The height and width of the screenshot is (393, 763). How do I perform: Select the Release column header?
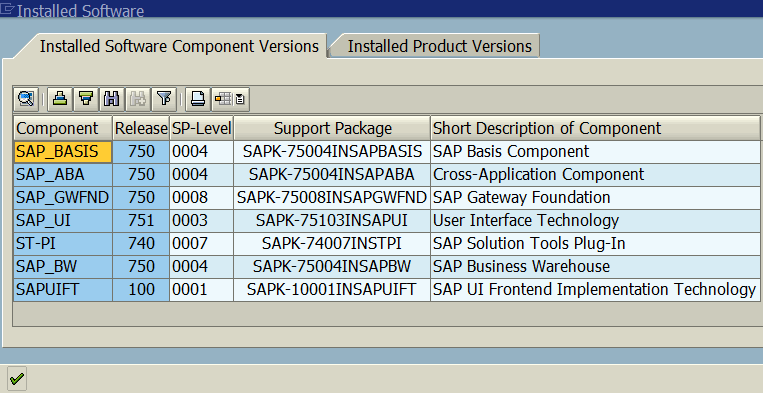coord(141,128)
